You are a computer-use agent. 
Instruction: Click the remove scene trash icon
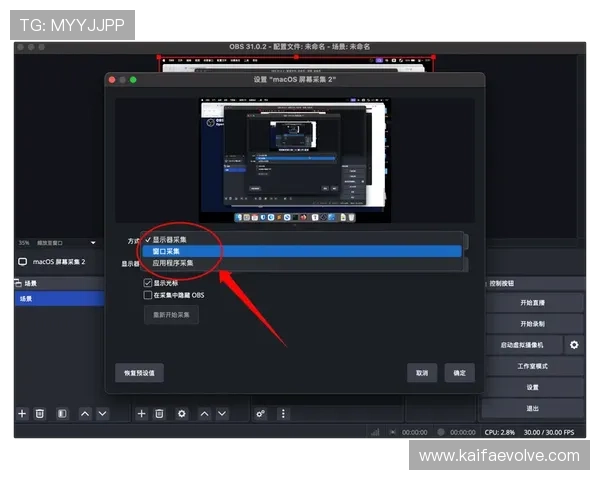point(41,413)
